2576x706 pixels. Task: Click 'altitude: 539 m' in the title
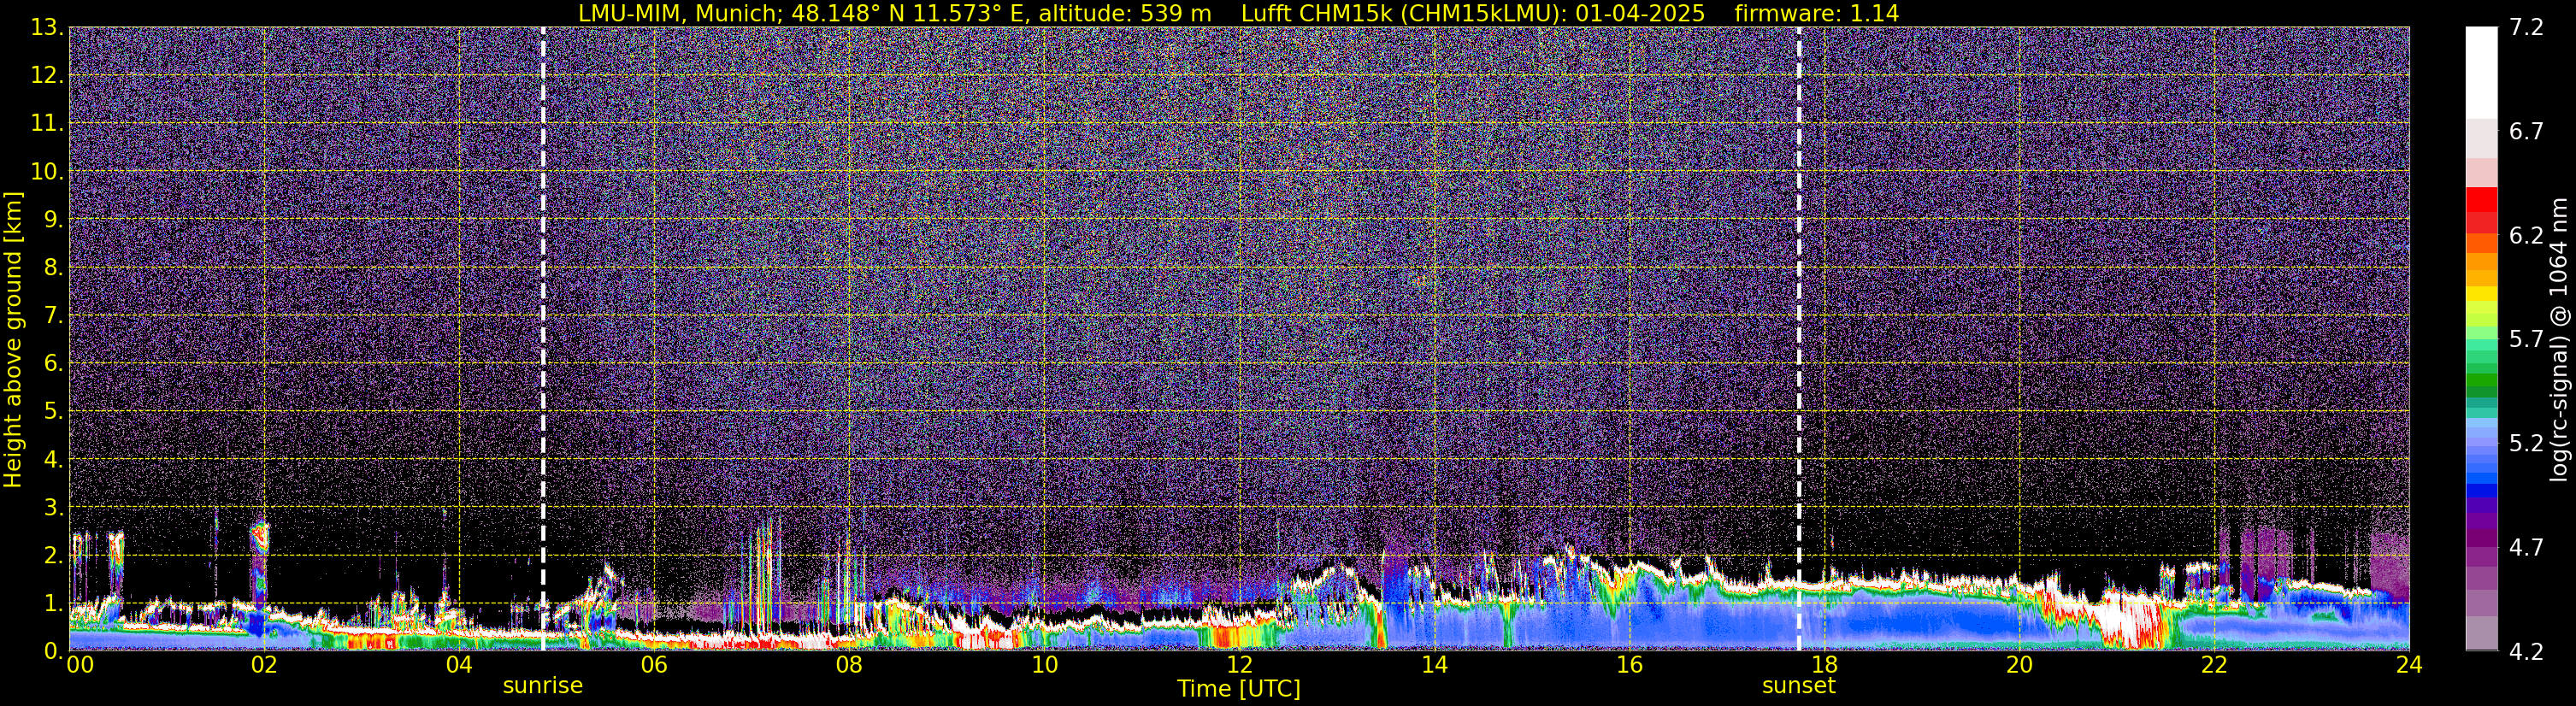click(1125, 13)
